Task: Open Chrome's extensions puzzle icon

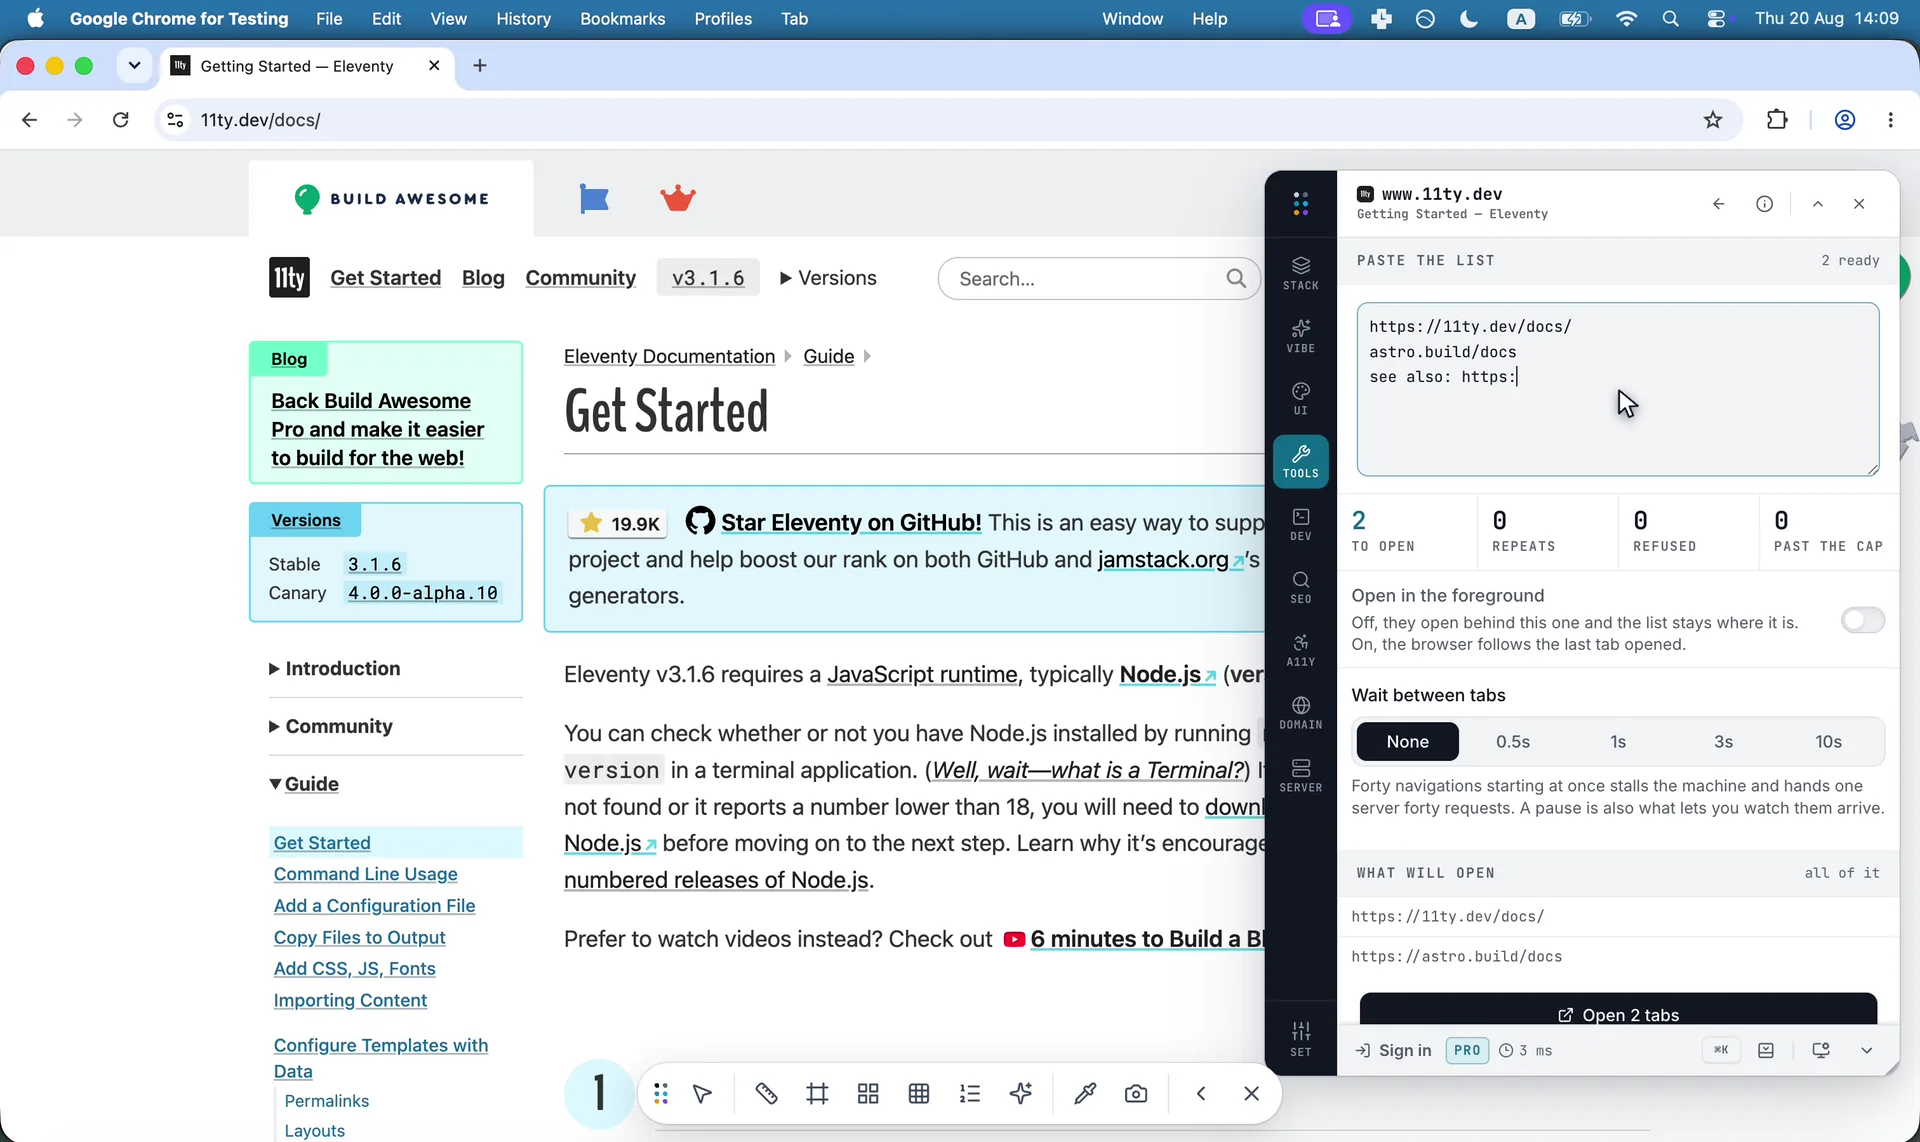Action: [1777, 120]
